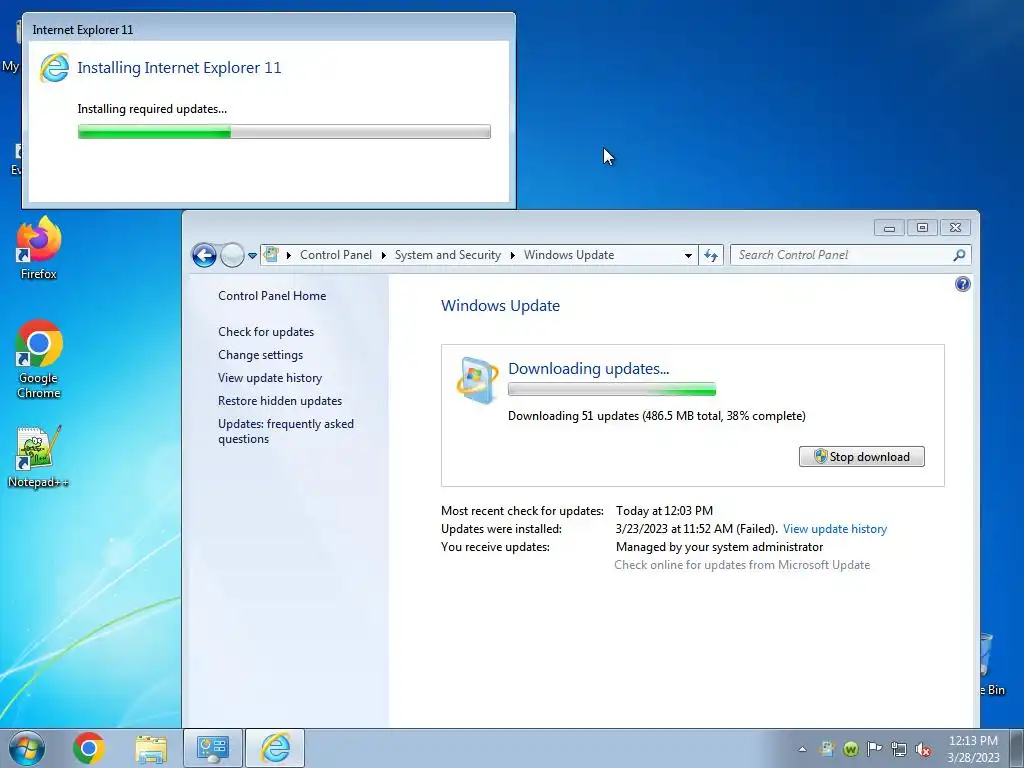Viewport: 1024px width, 768px height.
Task: Open Updates: frequently asked questions link
Action: tap(286, 431)
